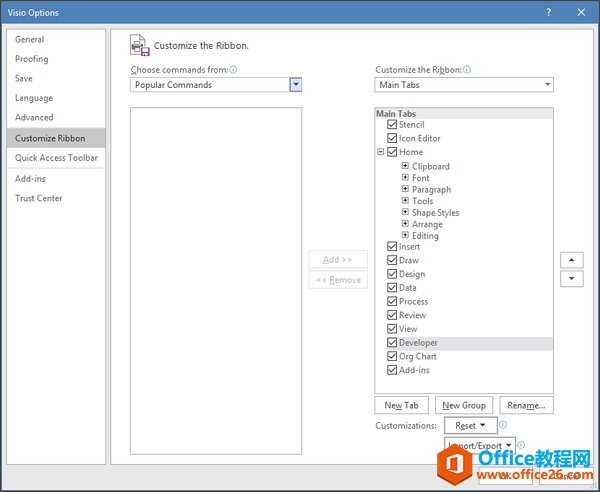Open the Main Tabs dropdown
Image resolution: width=600 pixels, height=492 pixels.
coord(548,85)
